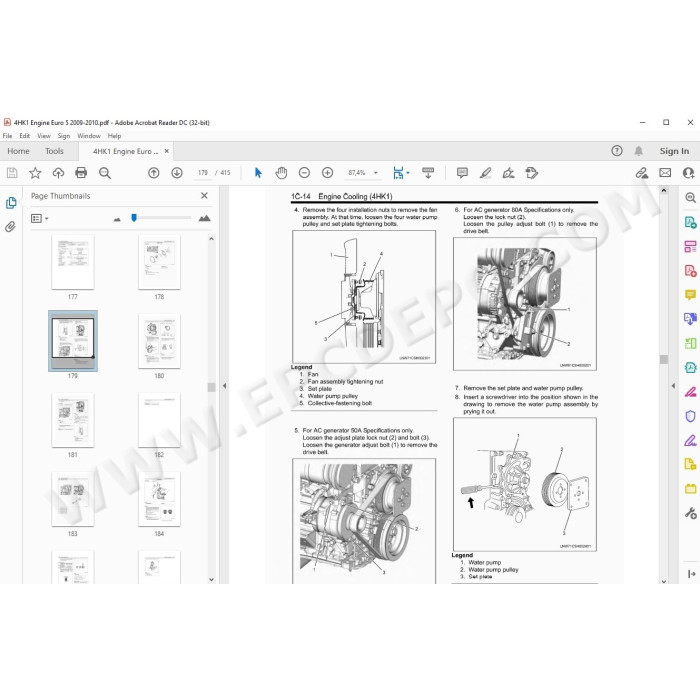Image resolution: width=700 pixels, height=700 pixels.
Task: Click the Sign In button
Action: [674, 151]
